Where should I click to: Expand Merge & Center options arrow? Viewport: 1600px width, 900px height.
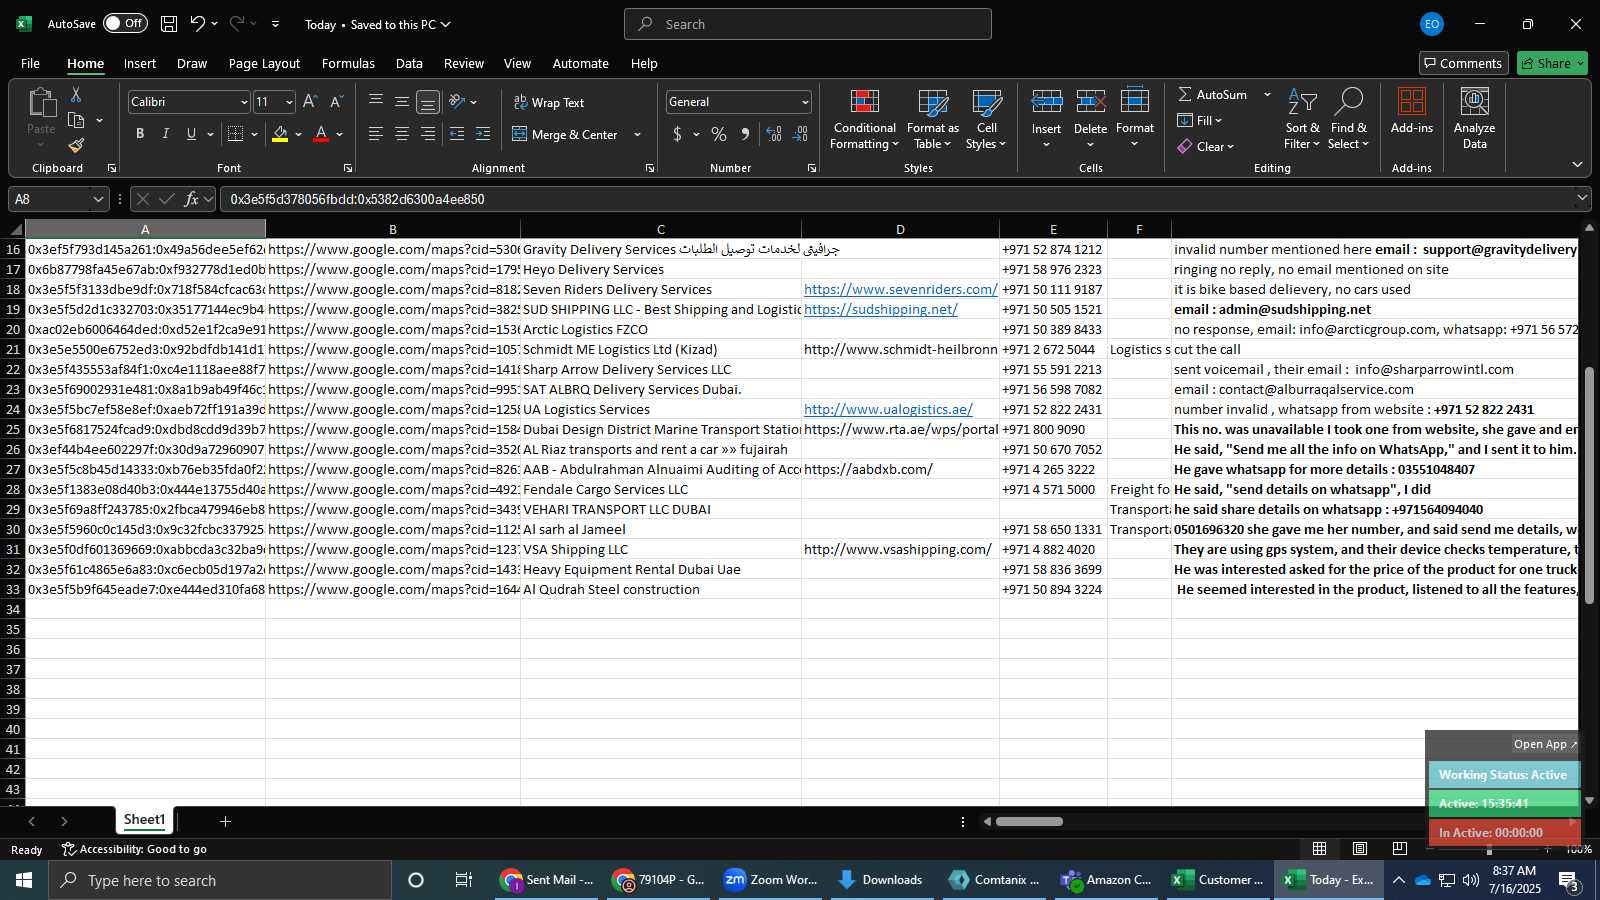point(638,134)
